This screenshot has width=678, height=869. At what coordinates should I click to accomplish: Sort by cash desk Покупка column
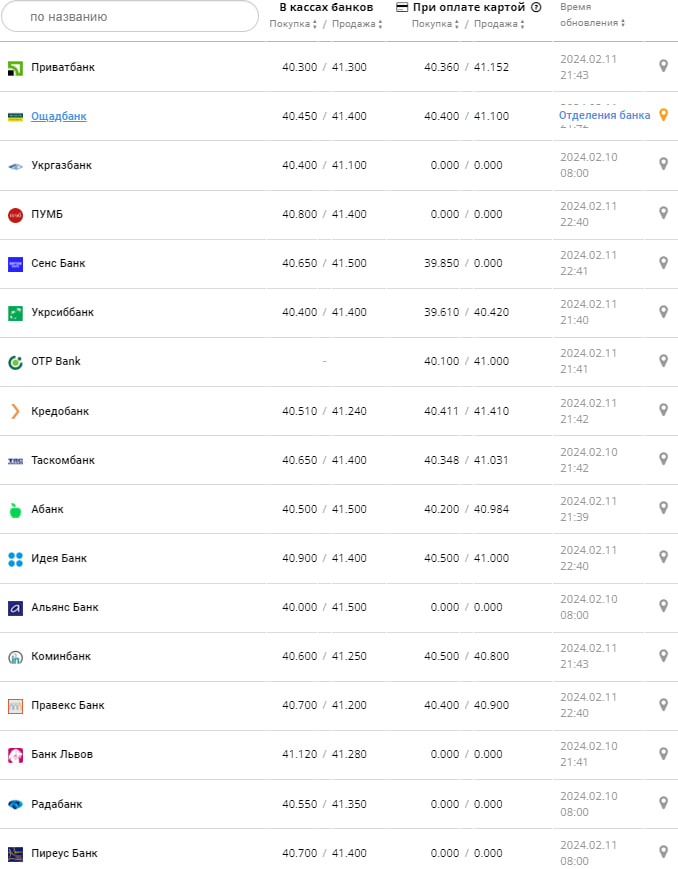(292, 24)
